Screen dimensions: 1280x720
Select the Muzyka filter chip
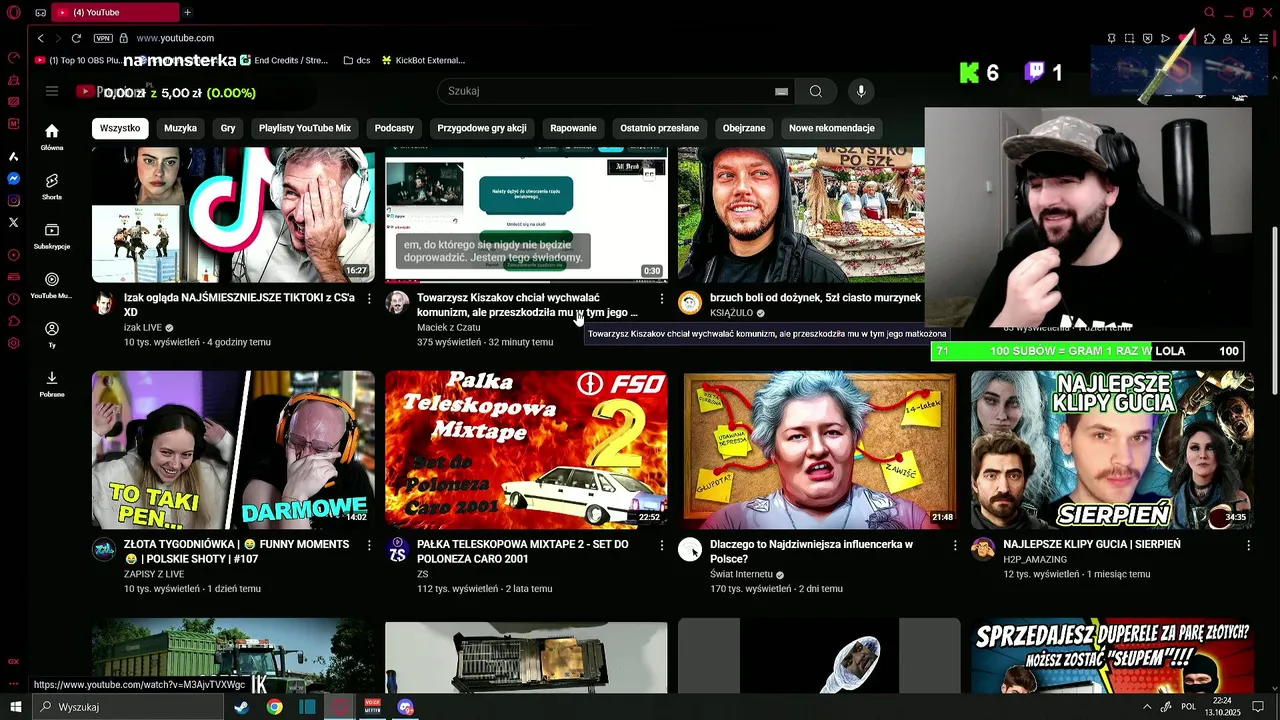pos(181,128)
